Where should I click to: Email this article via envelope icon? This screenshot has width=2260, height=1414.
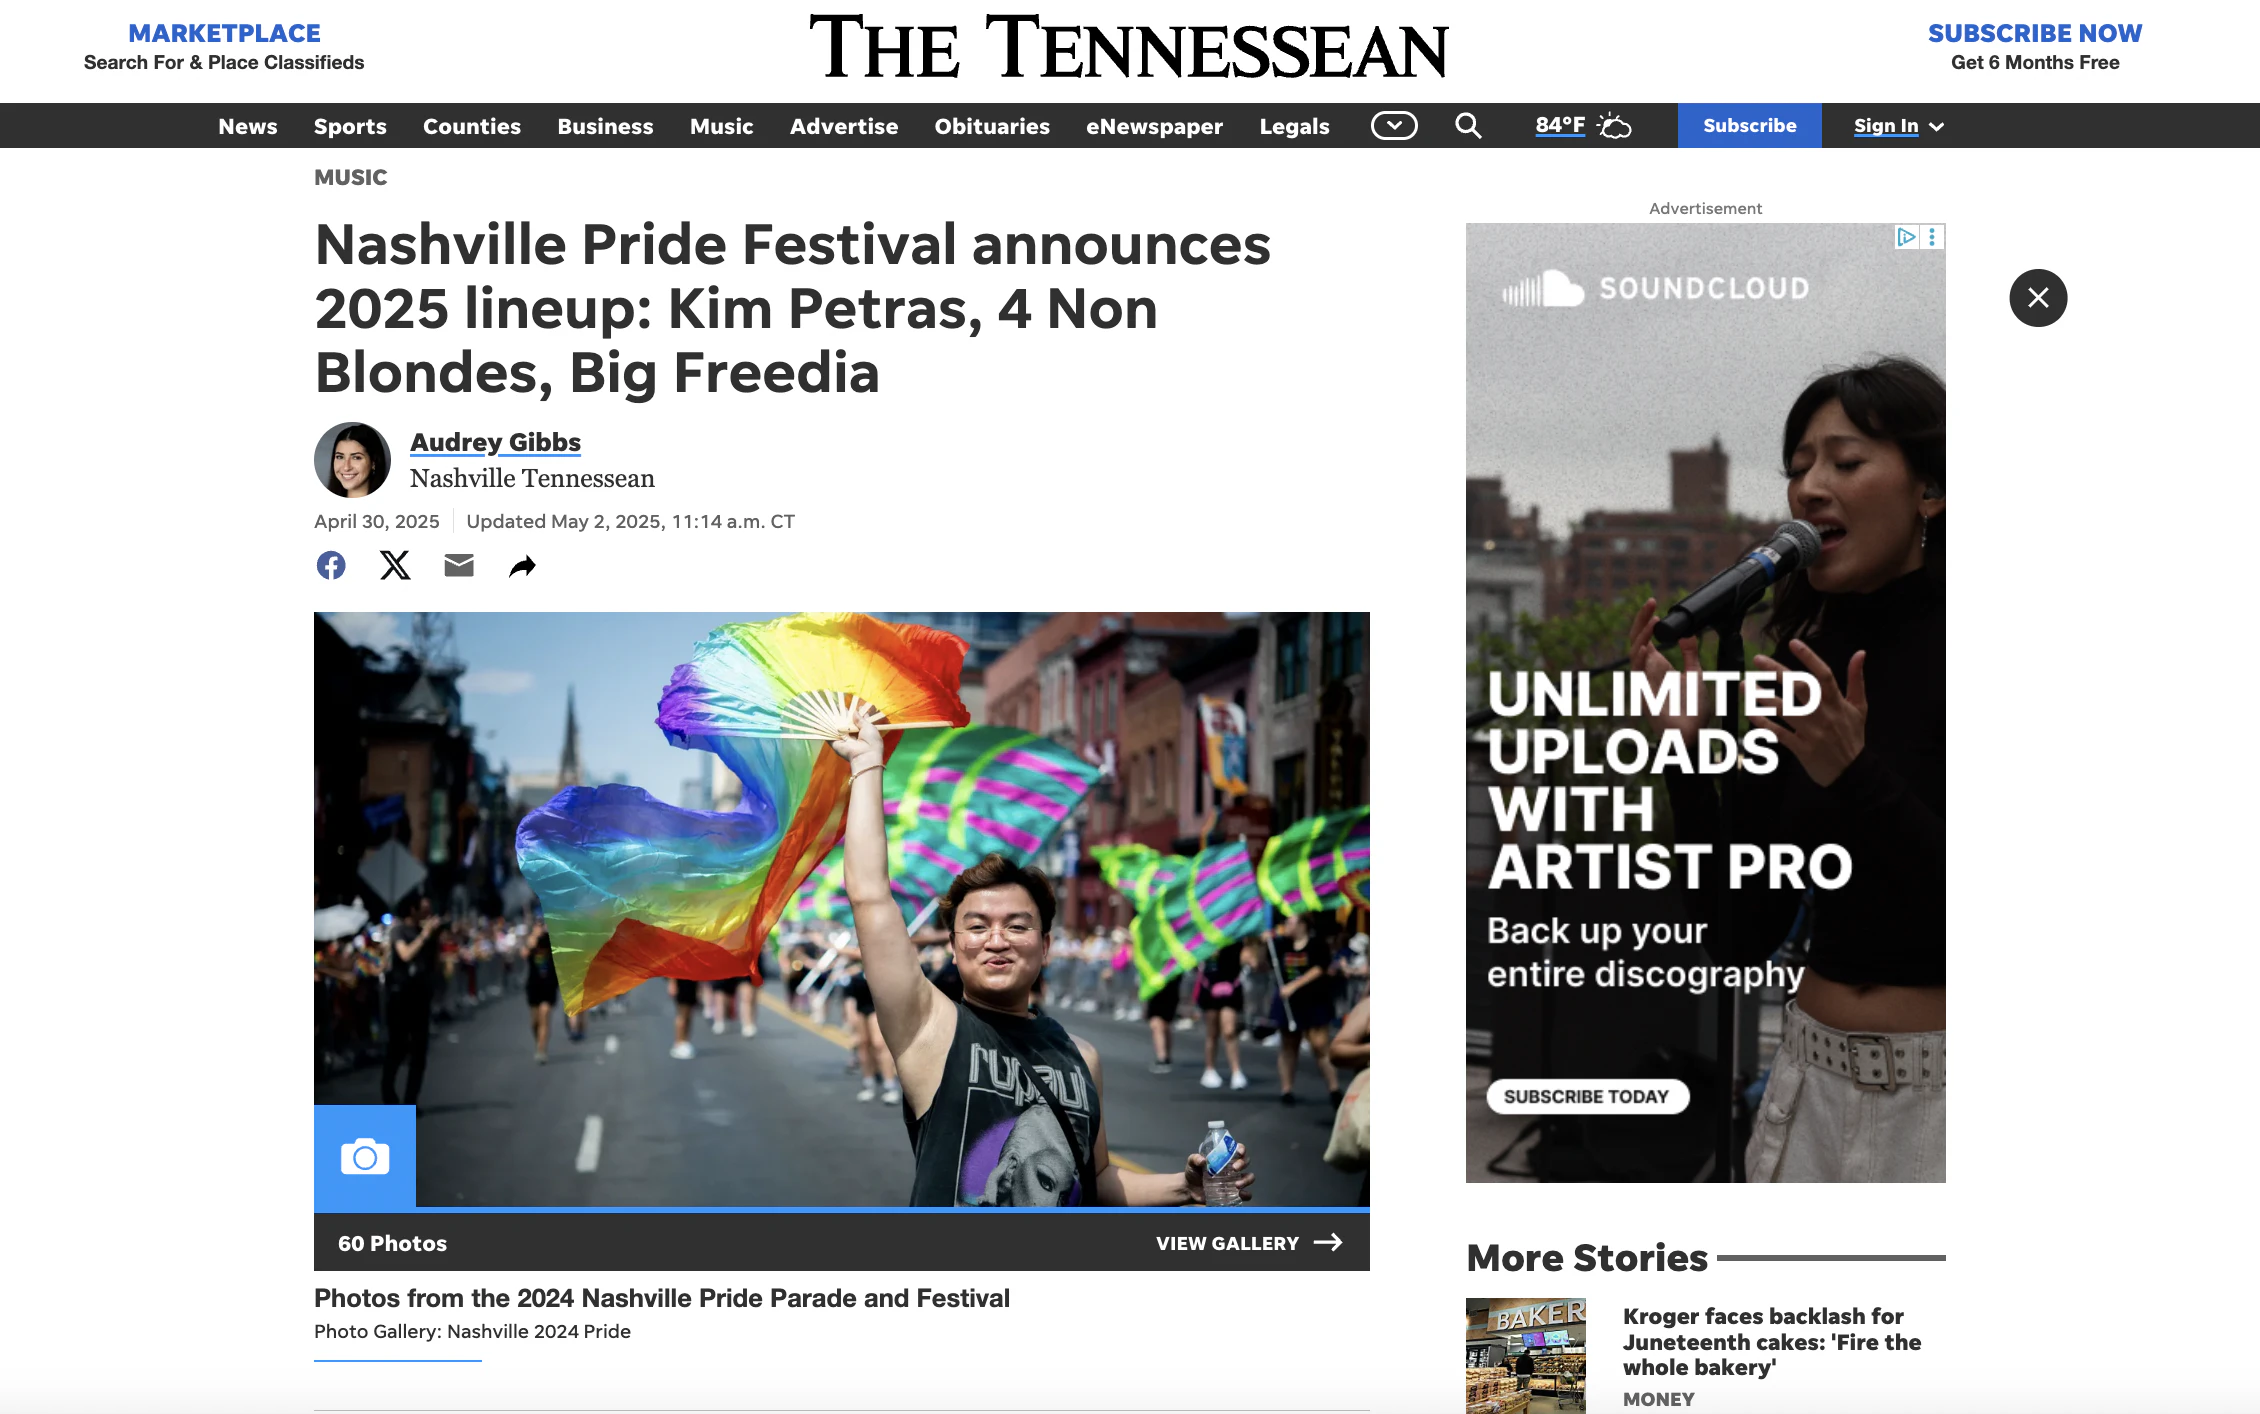point(459,566)
